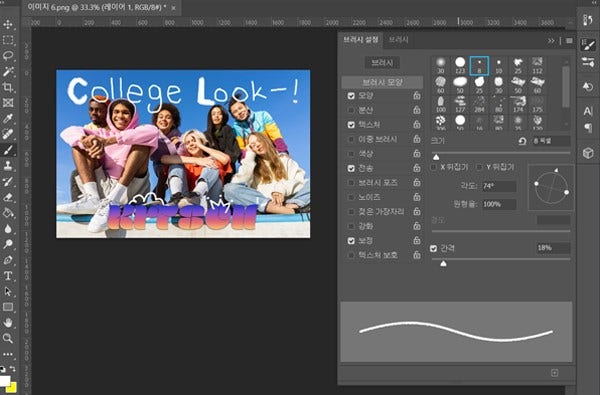
Task: Click the 브러시 presets button
Action: [382, 63]
